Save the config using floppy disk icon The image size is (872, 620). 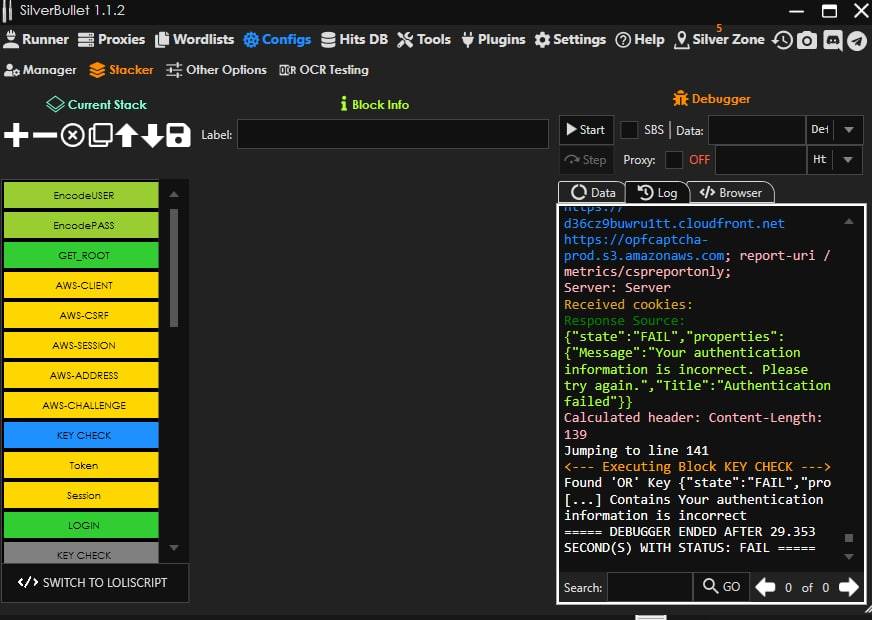point(178,136)
